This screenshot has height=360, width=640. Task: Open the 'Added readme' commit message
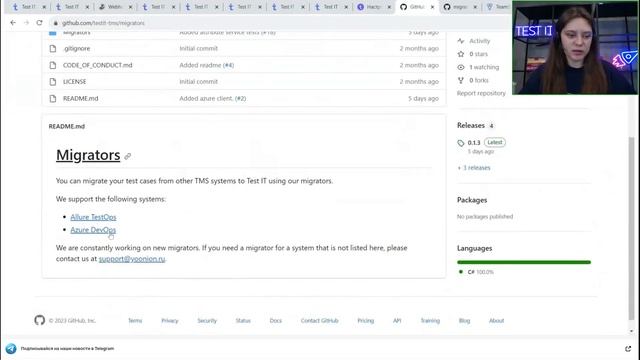(200, 65)
